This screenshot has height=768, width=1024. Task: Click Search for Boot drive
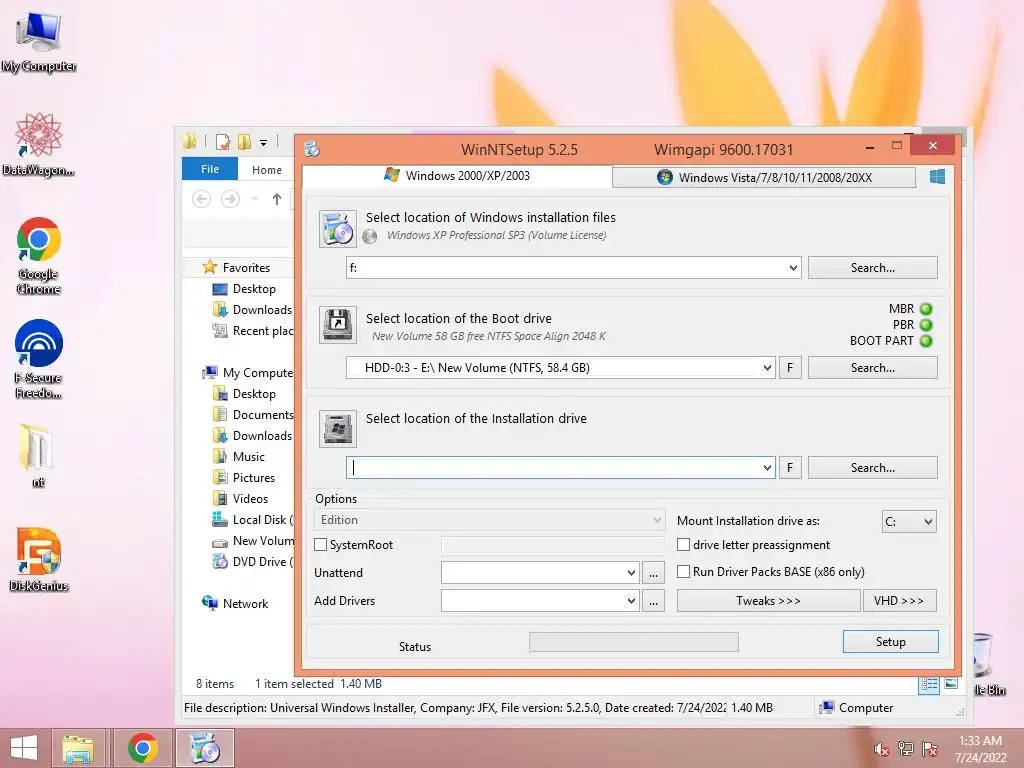click(872, 368)
